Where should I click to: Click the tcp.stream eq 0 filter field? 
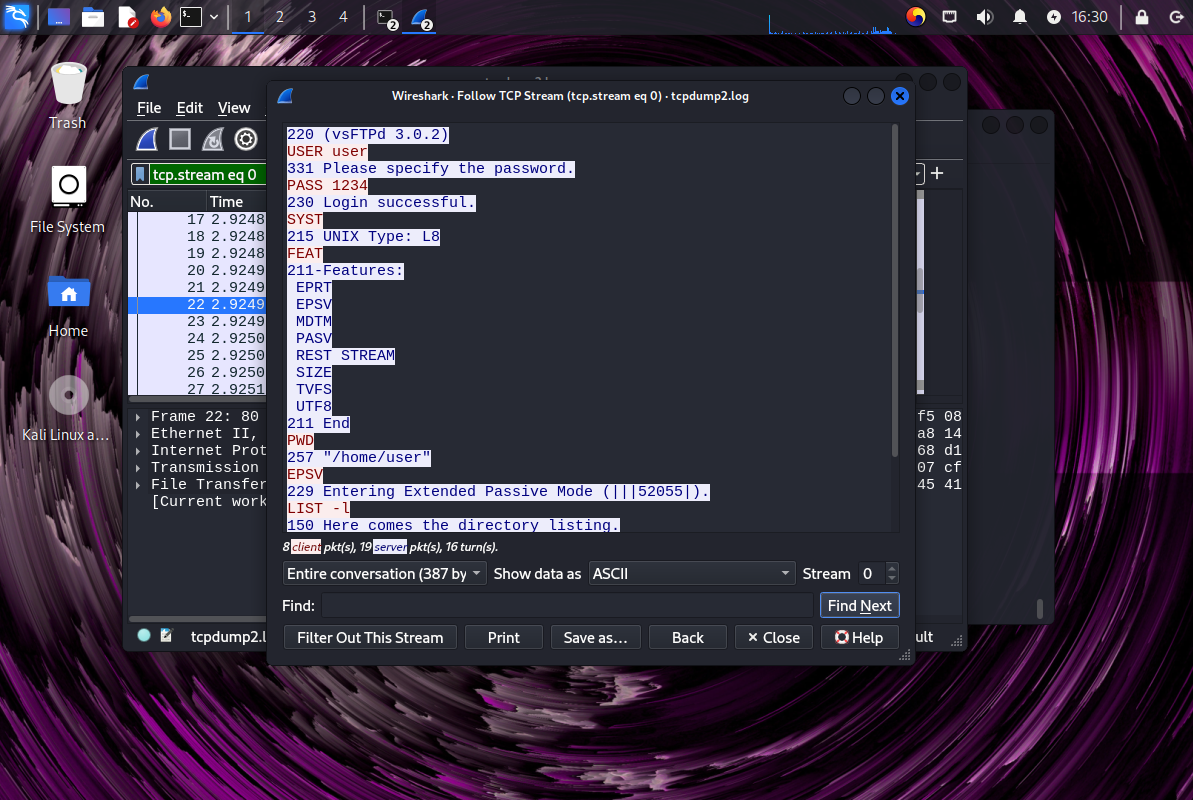point(207,174)
